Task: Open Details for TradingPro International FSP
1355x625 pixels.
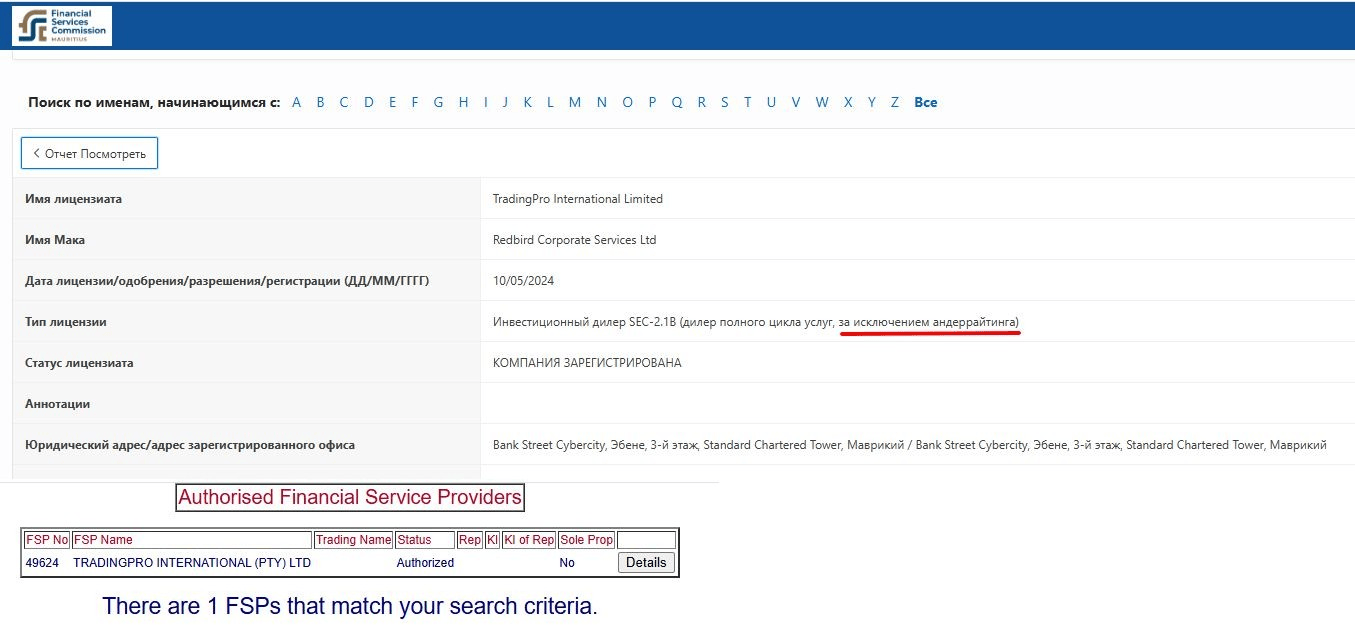Action: 646,562
